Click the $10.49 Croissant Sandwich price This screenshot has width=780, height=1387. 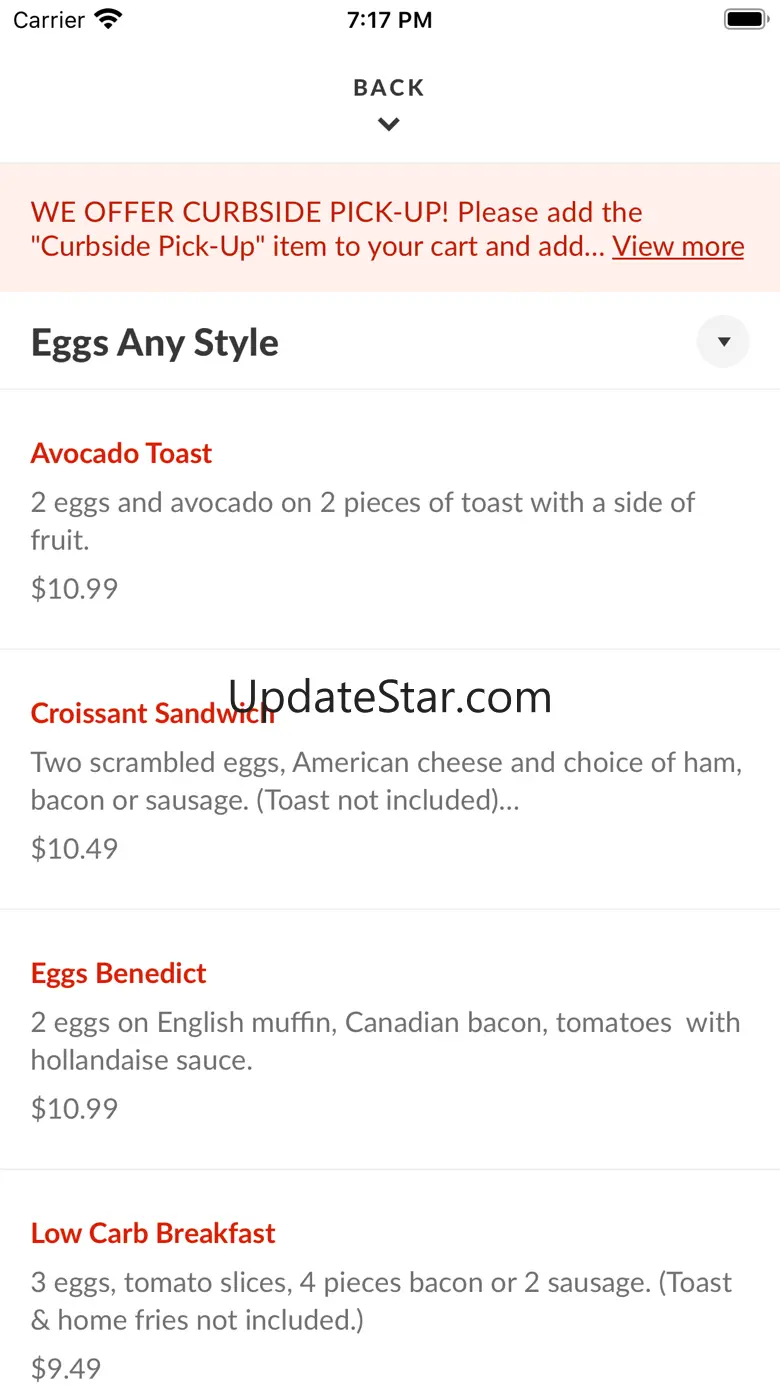point(74,848)
